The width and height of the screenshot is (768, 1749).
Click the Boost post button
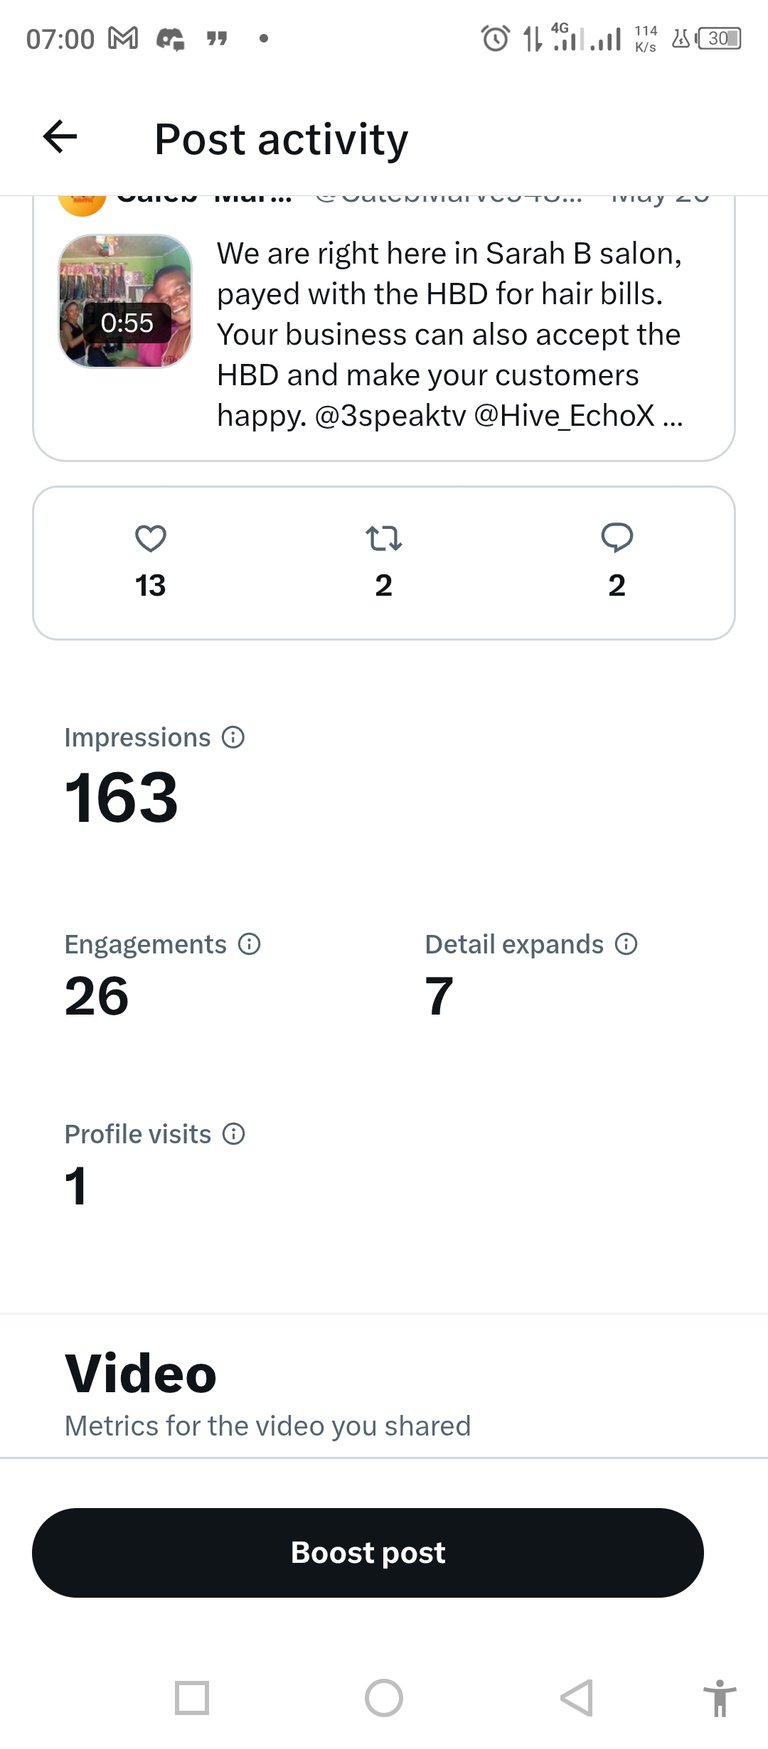click(368, 1553)
